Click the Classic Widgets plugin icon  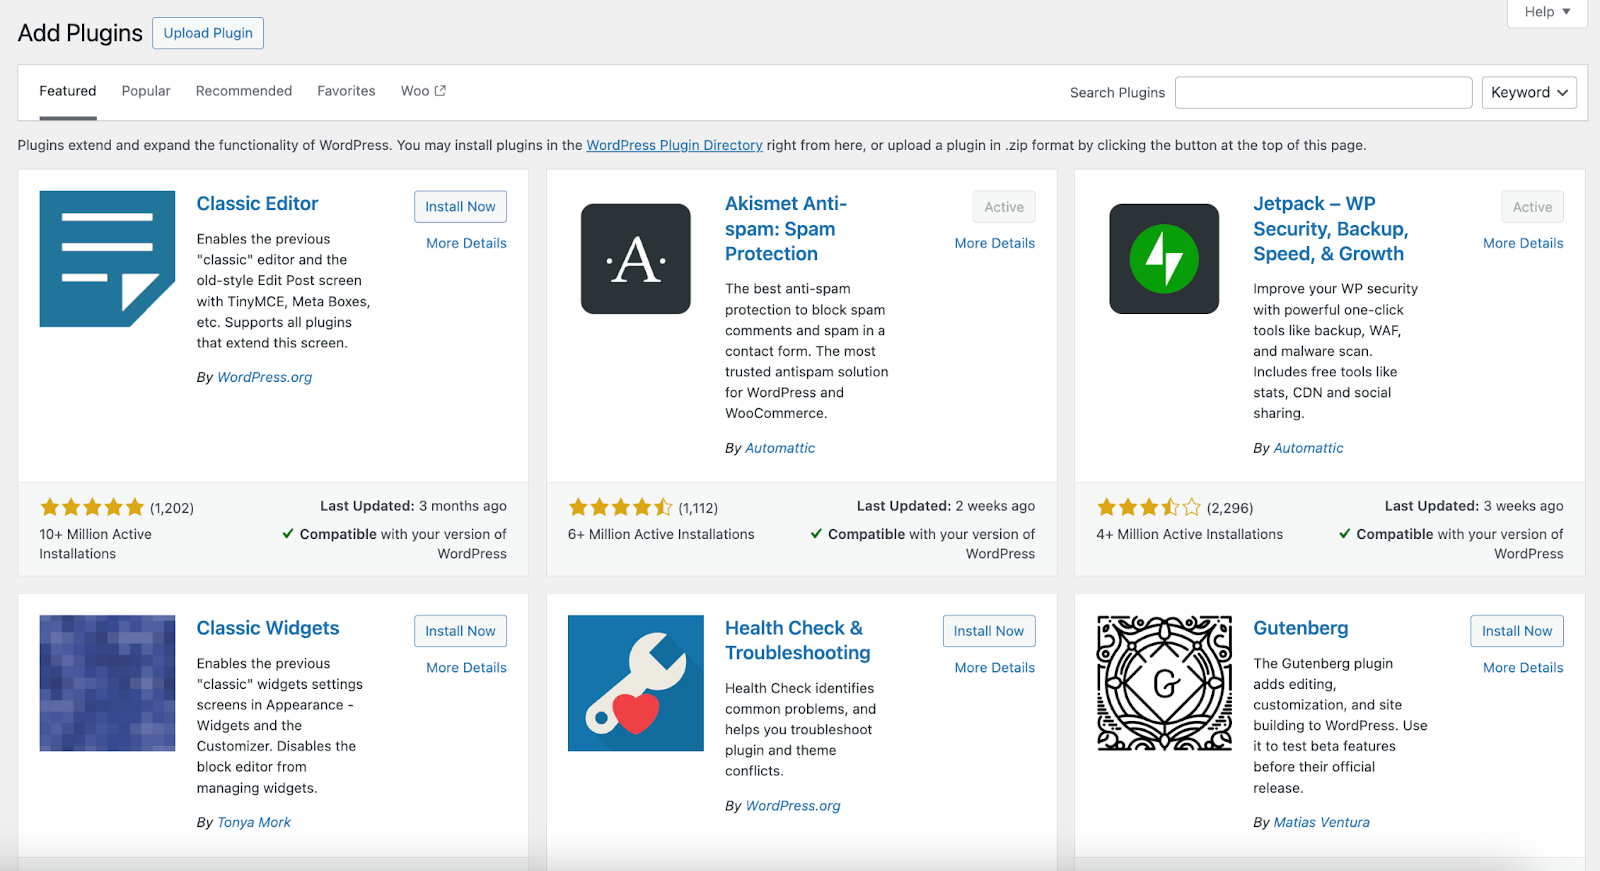107,683
